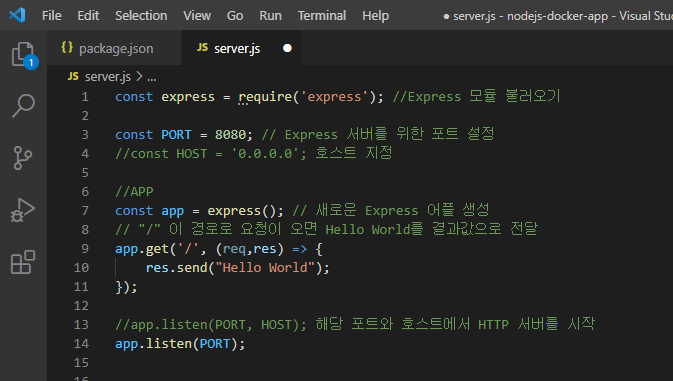The height and width of the screenshot is (381, 673).
Task: Open the File menu
Action: pyautogui.click(x=52, y=16)
